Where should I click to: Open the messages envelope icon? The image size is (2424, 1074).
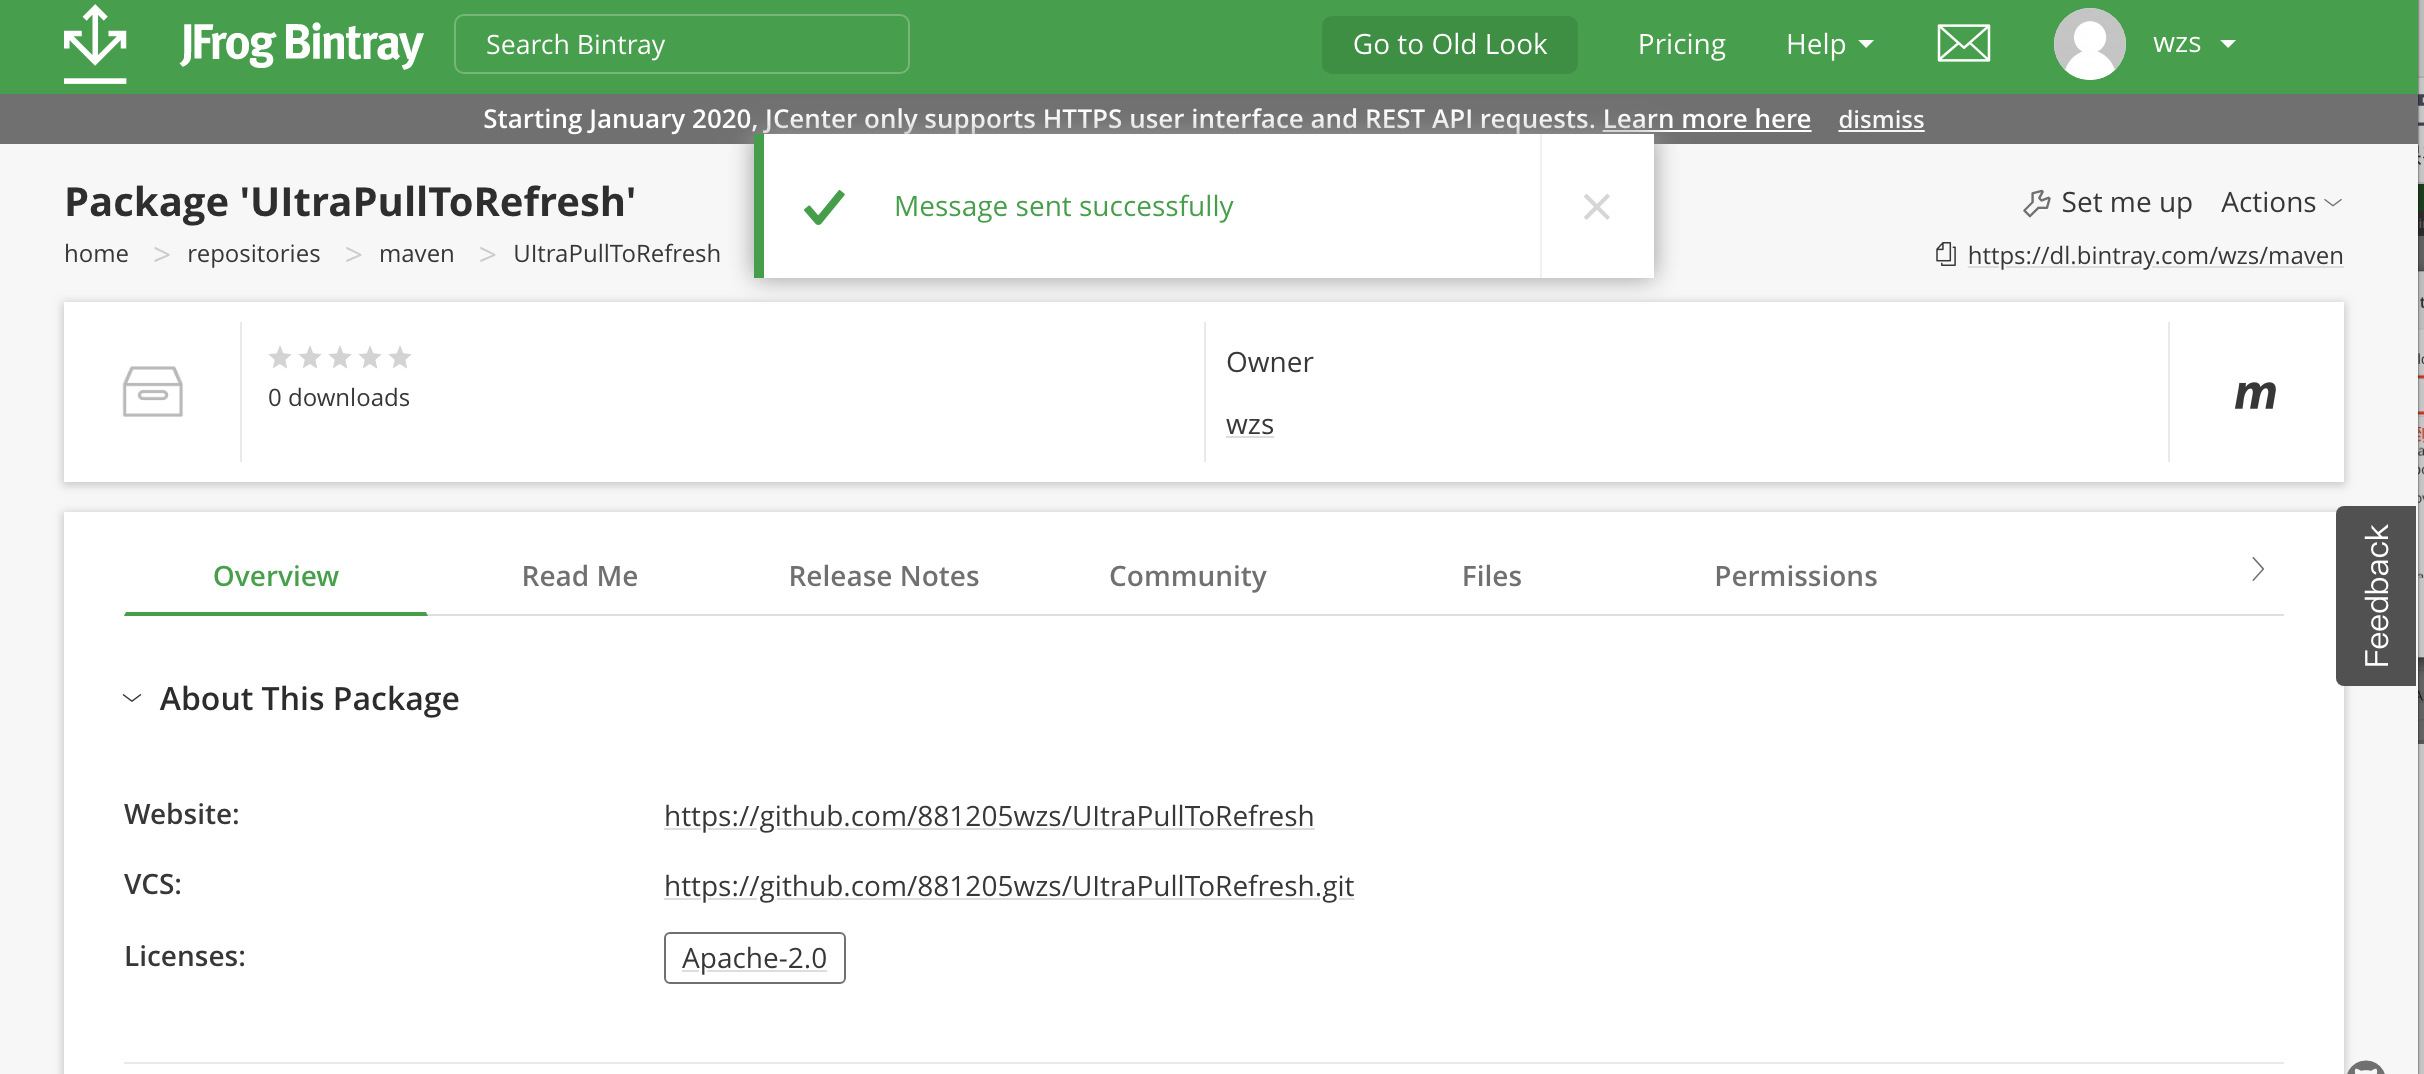click(x=1963, y=44)
